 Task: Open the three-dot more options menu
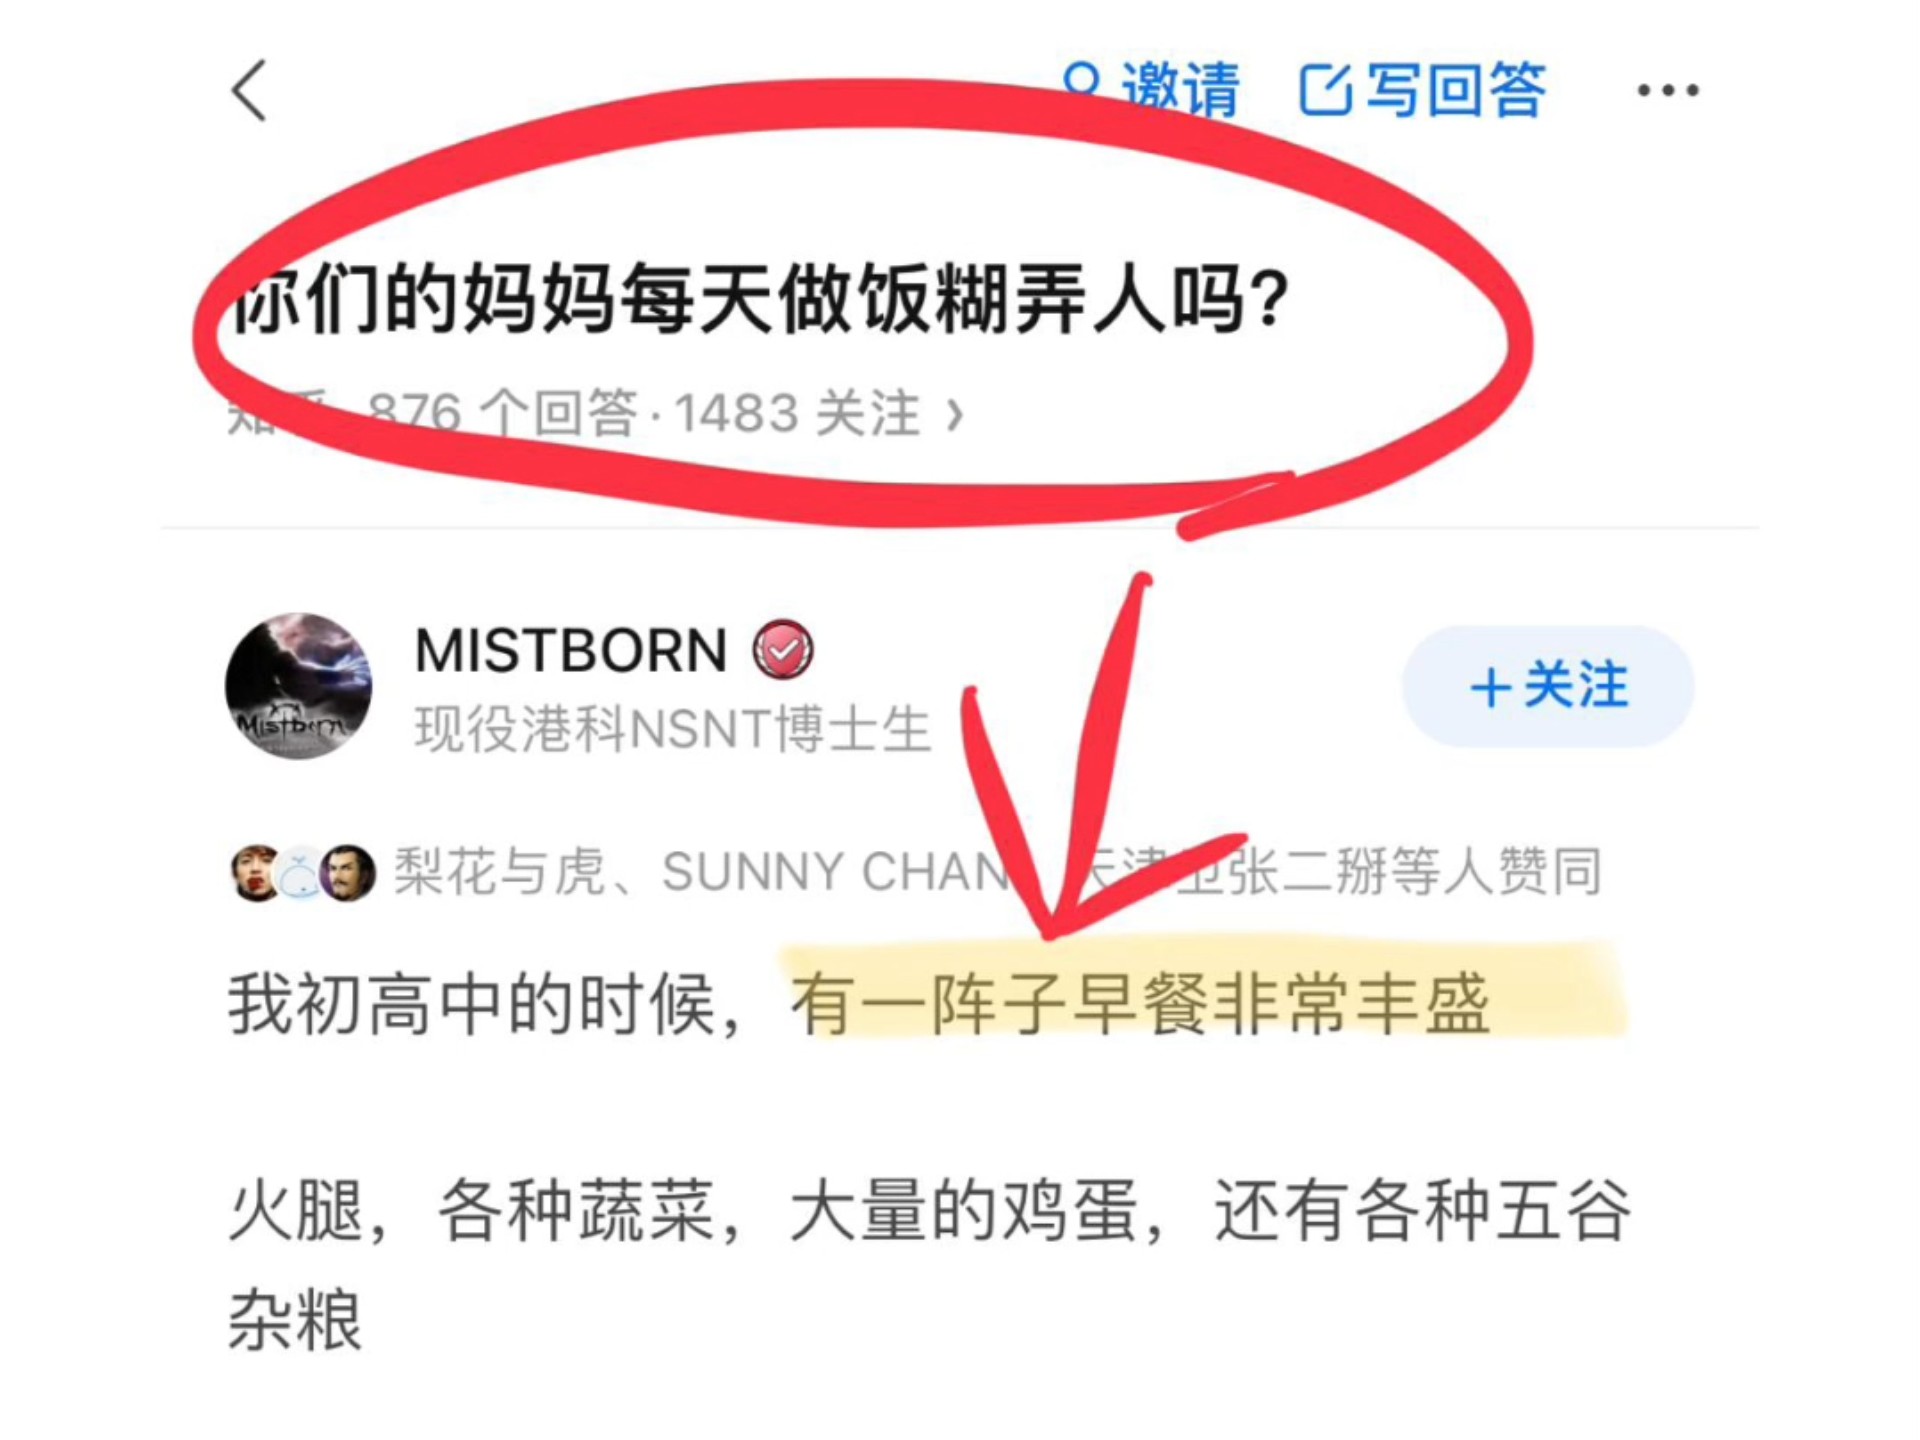coord(1667,91)
